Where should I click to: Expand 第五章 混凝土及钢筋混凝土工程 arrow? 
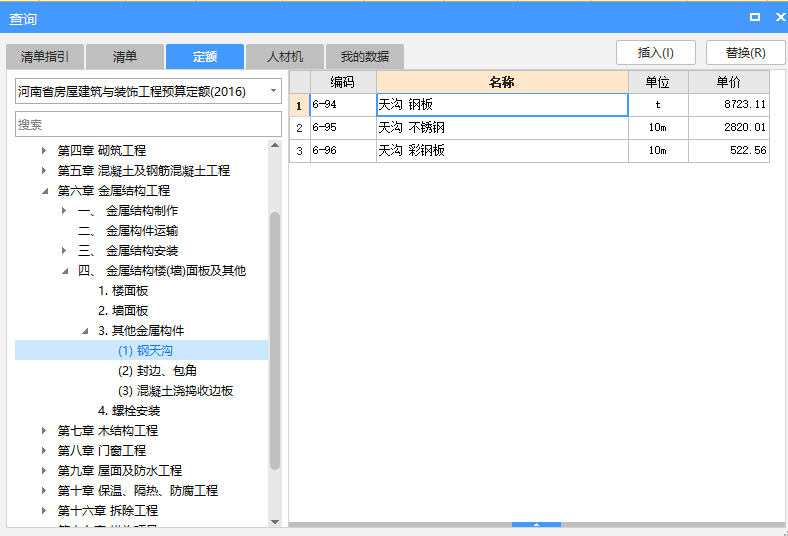pyautogui.click(x=44, y=170)
